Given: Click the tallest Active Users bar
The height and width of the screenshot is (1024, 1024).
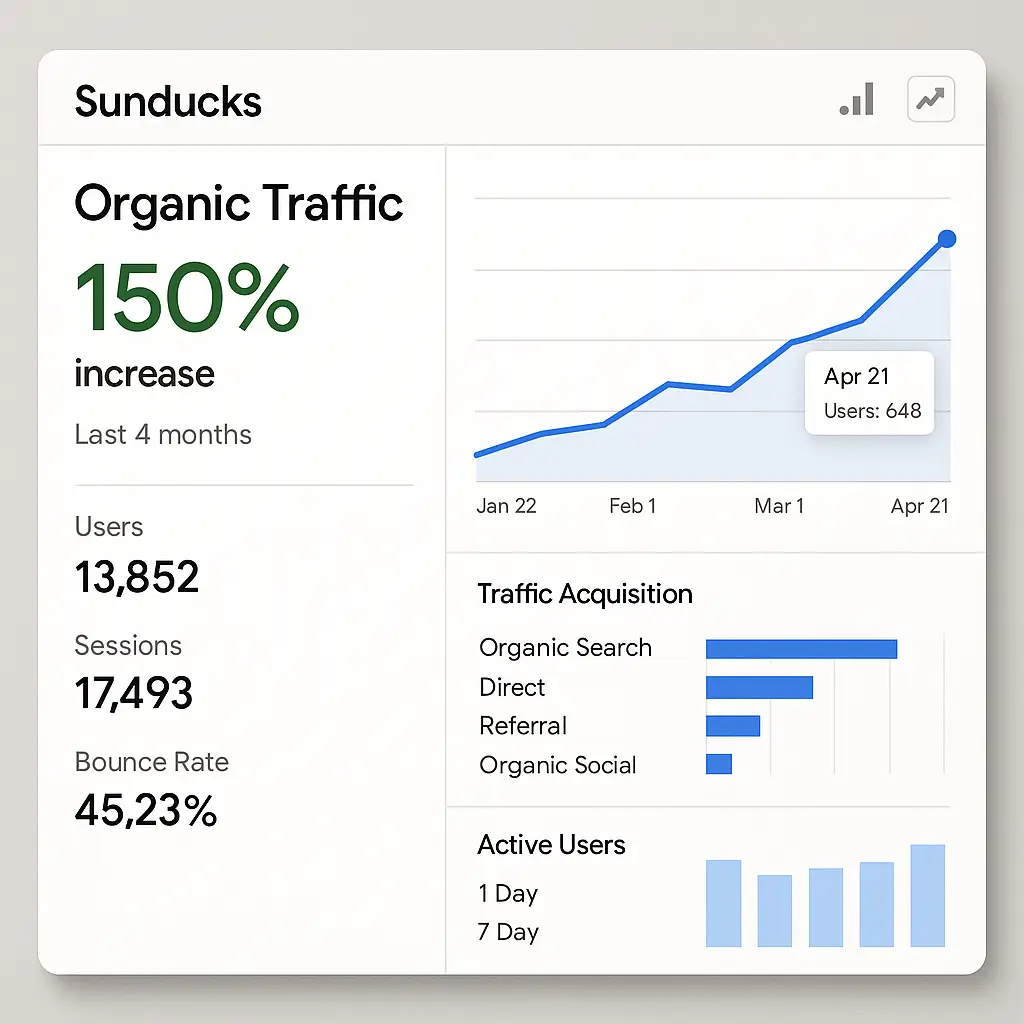Looking at the screenshot, I should [x=927, y=896].
